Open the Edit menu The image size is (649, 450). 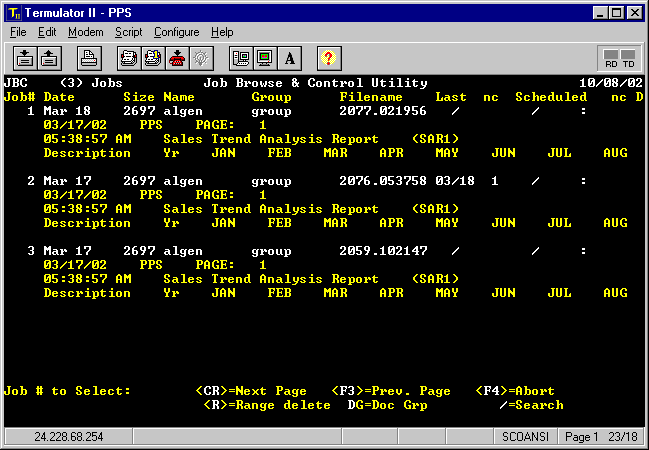(47, 32)
